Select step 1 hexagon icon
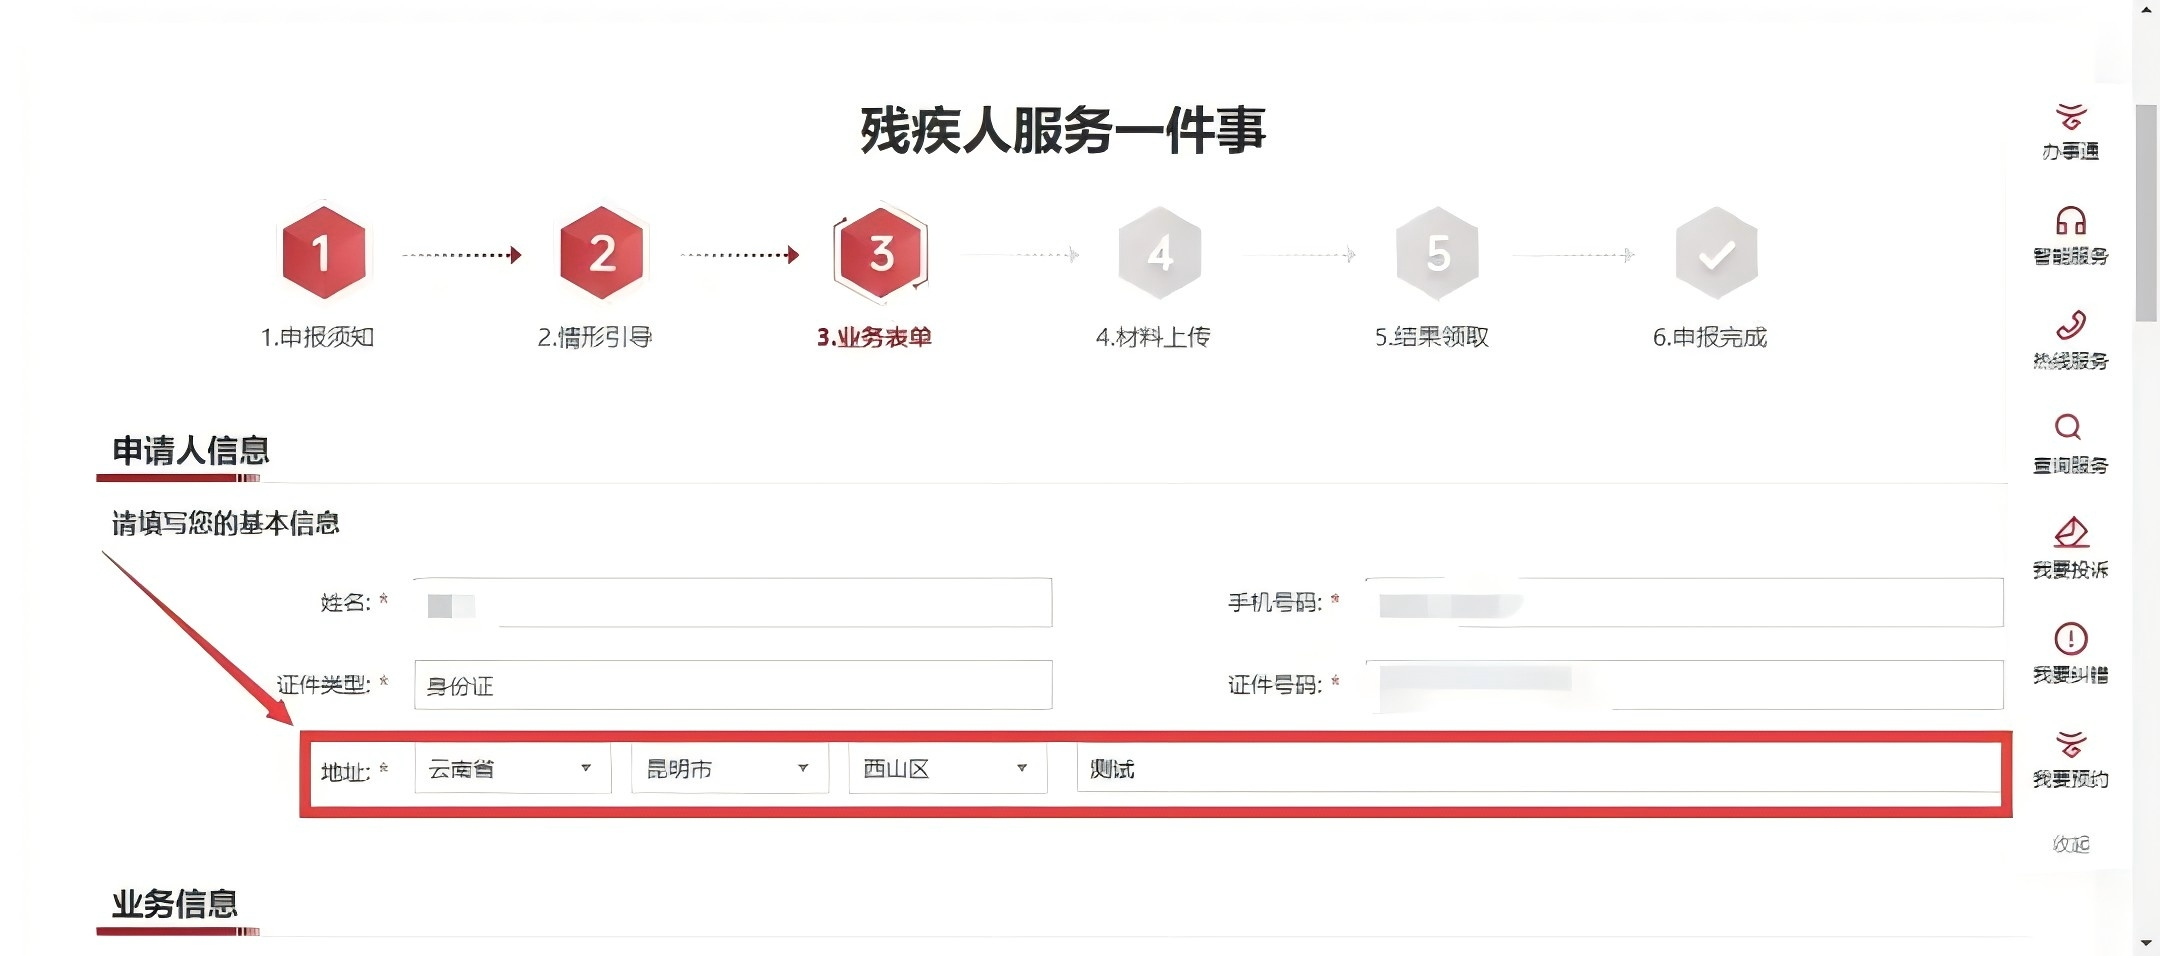 (x=322, y=253)
